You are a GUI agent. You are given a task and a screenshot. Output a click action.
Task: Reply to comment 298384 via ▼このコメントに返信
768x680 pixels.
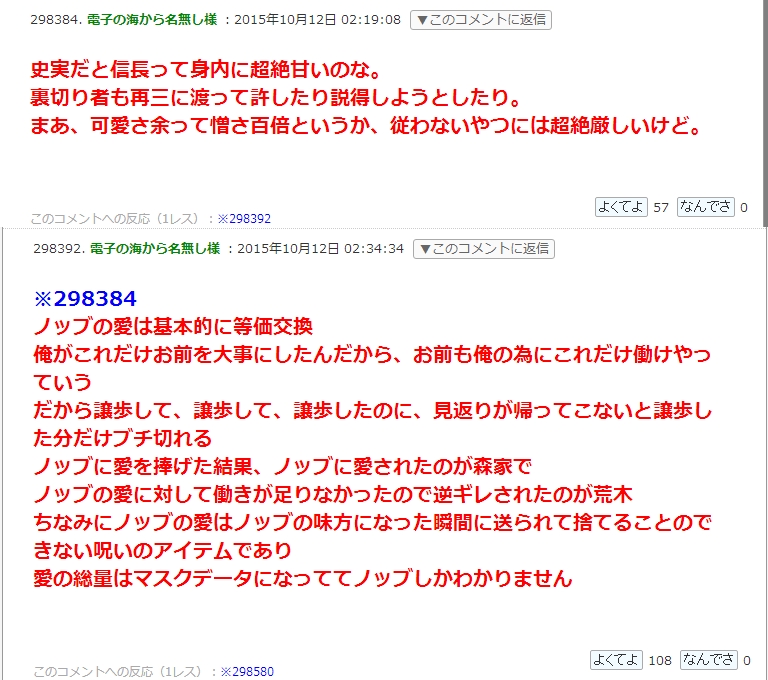point(480,20)
